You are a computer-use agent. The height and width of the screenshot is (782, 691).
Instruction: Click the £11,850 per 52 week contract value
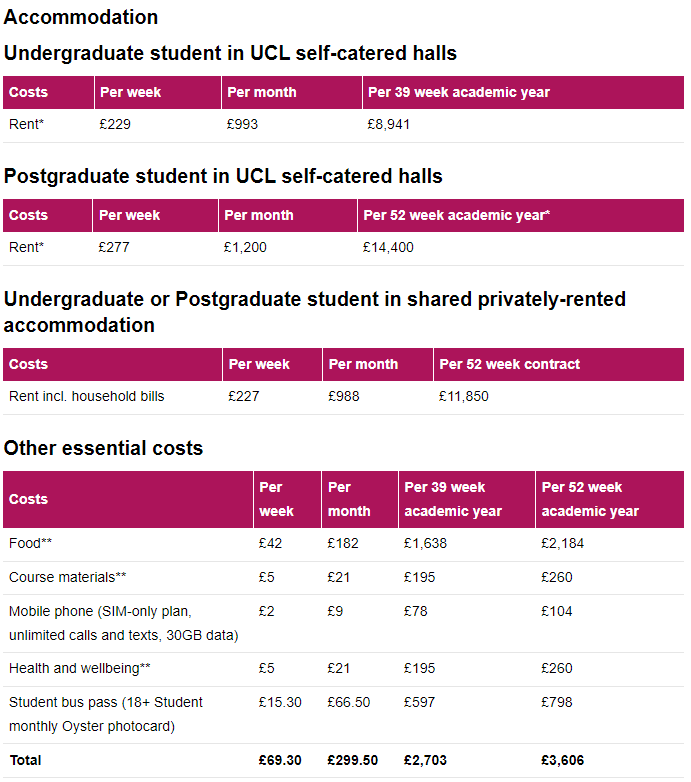pyautogui.click(x=464, y=397)
